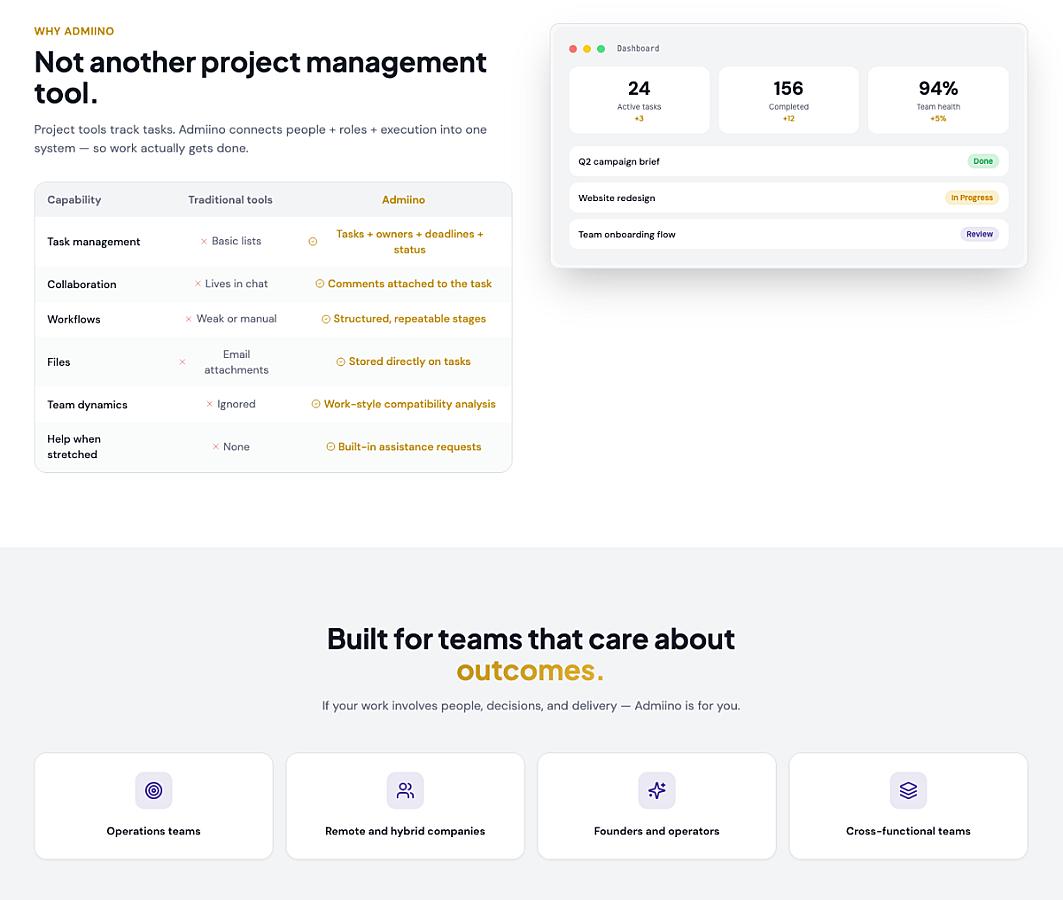Click the yellow dot in the Dashboard window
The height and width of the screenshot is (900, 1063).
point(587,49)
